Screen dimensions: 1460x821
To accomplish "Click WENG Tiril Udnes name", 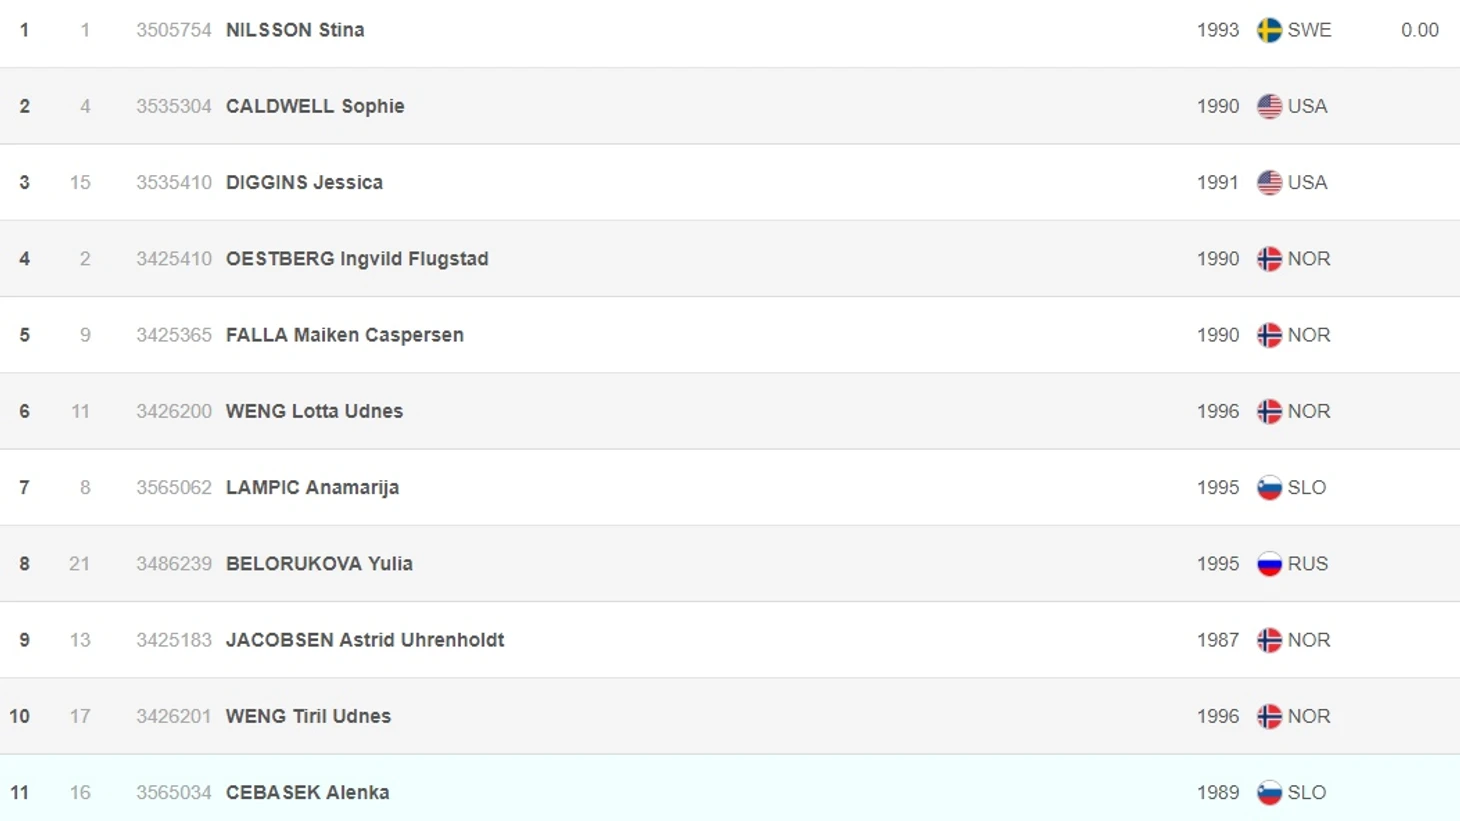I will [308, 716].
